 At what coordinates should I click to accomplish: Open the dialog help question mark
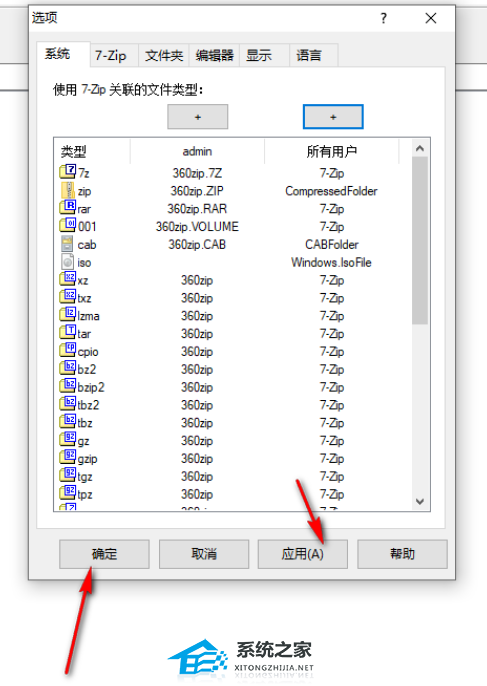tap(384, 18)
